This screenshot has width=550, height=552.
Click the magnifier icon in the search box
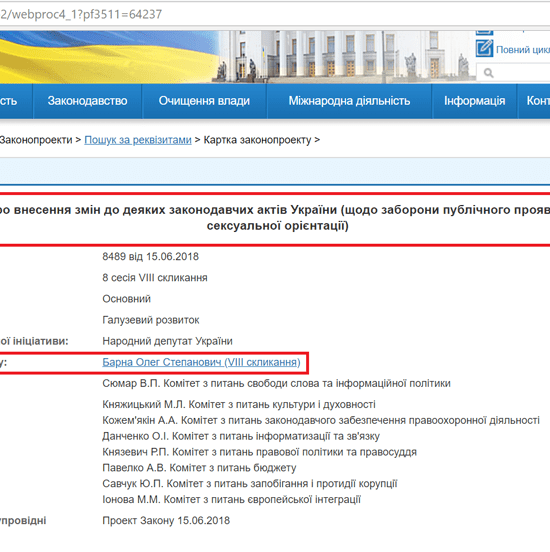pyautogui.click(x=488, y=73)
